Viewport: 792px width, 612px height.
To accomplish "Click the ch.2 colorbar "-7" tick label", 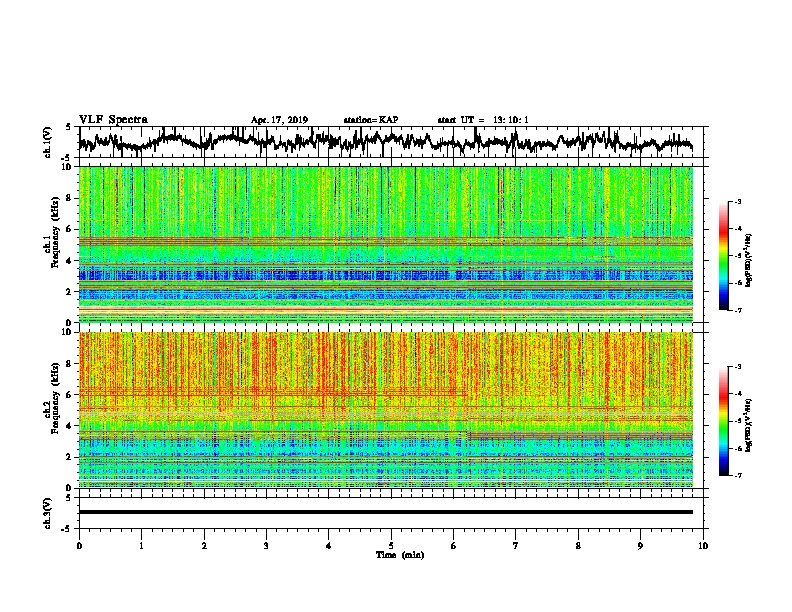I will click(x=737, y=475).
